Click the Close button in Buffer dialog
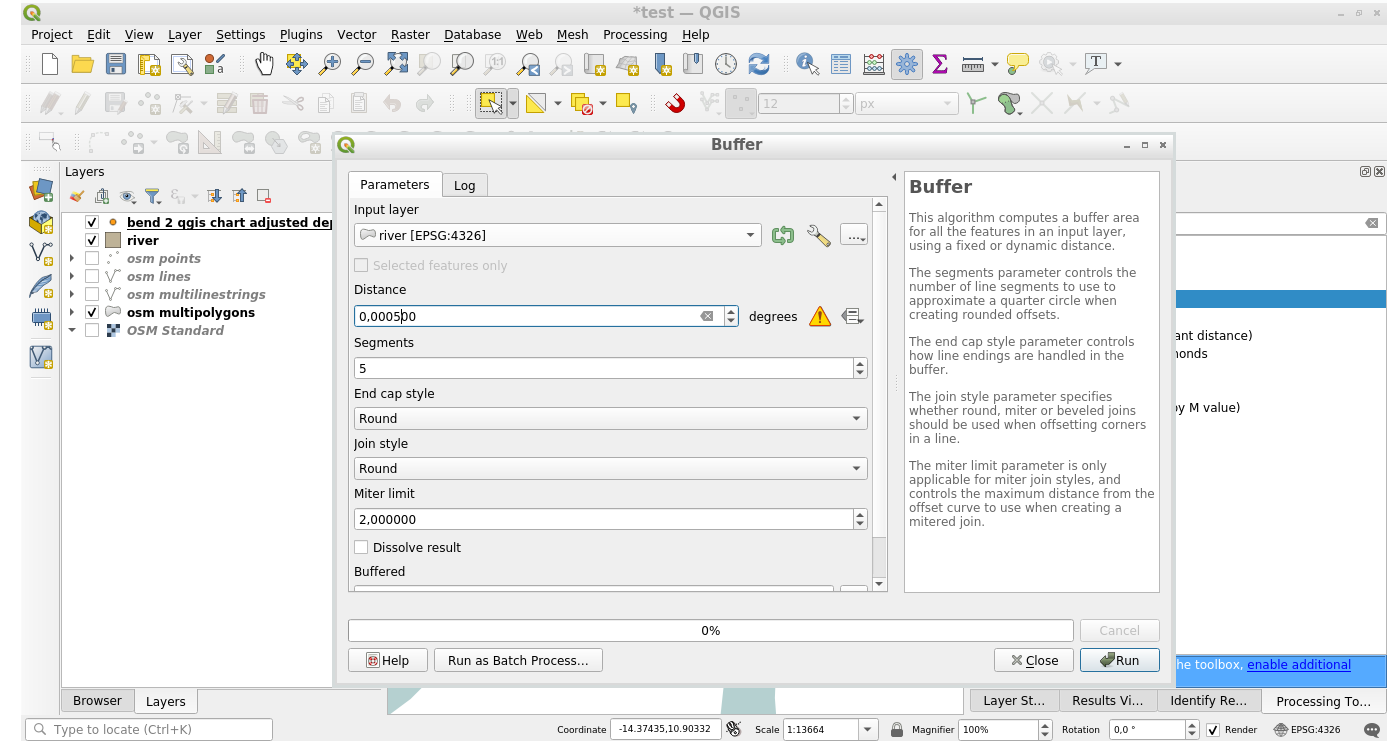Screen dimensions: 1387x741 point(1034,660)
